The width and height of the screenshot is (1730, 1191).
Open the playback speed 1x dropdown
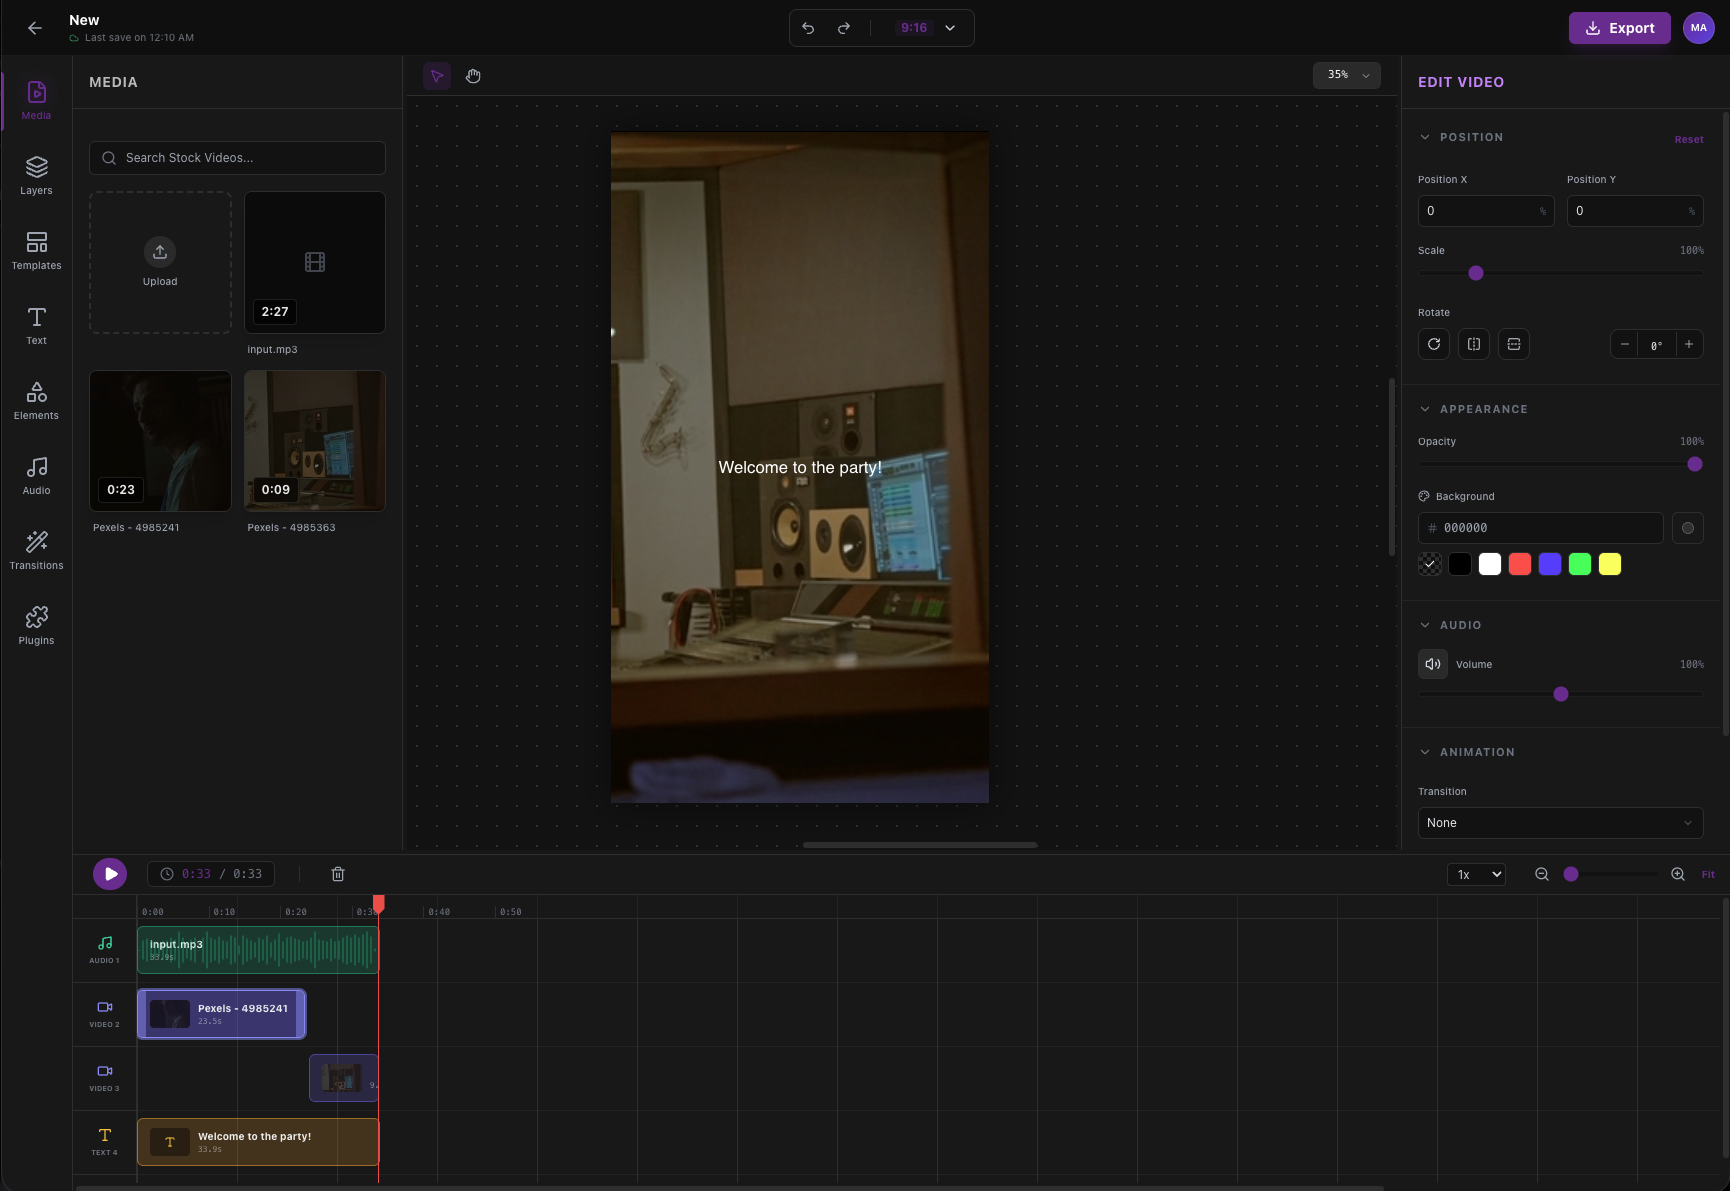[1476, 874]
